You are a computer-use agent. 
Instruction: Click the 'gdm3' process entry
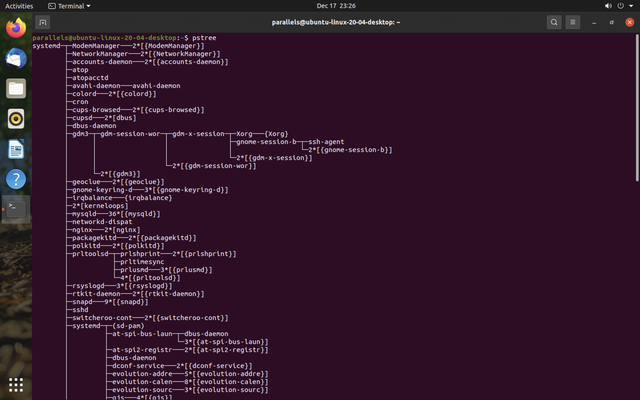80,134
